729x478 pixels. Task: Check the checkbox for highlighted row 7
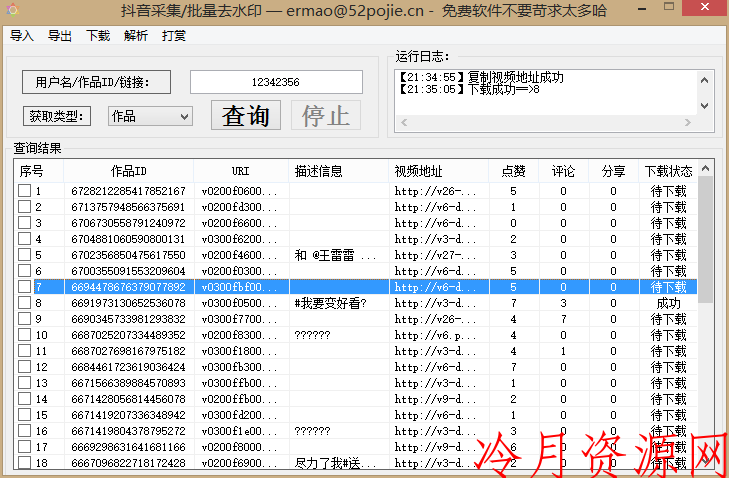point(24,286)
